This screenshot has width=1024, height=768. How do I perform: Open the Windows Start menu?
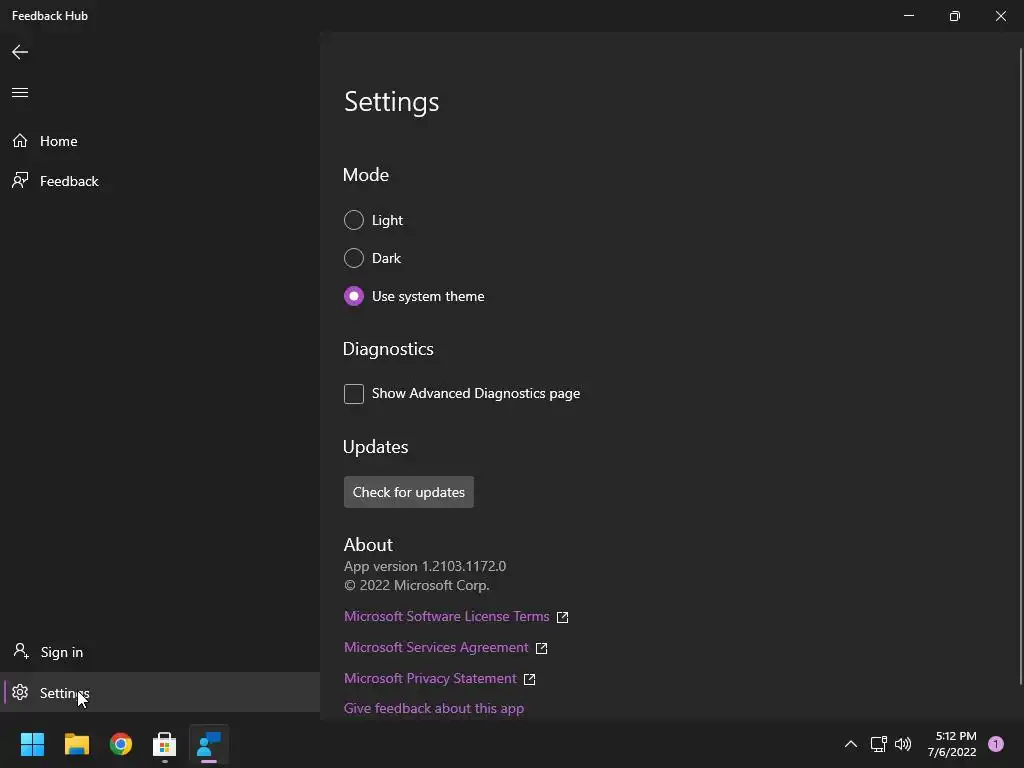[32, 744]
